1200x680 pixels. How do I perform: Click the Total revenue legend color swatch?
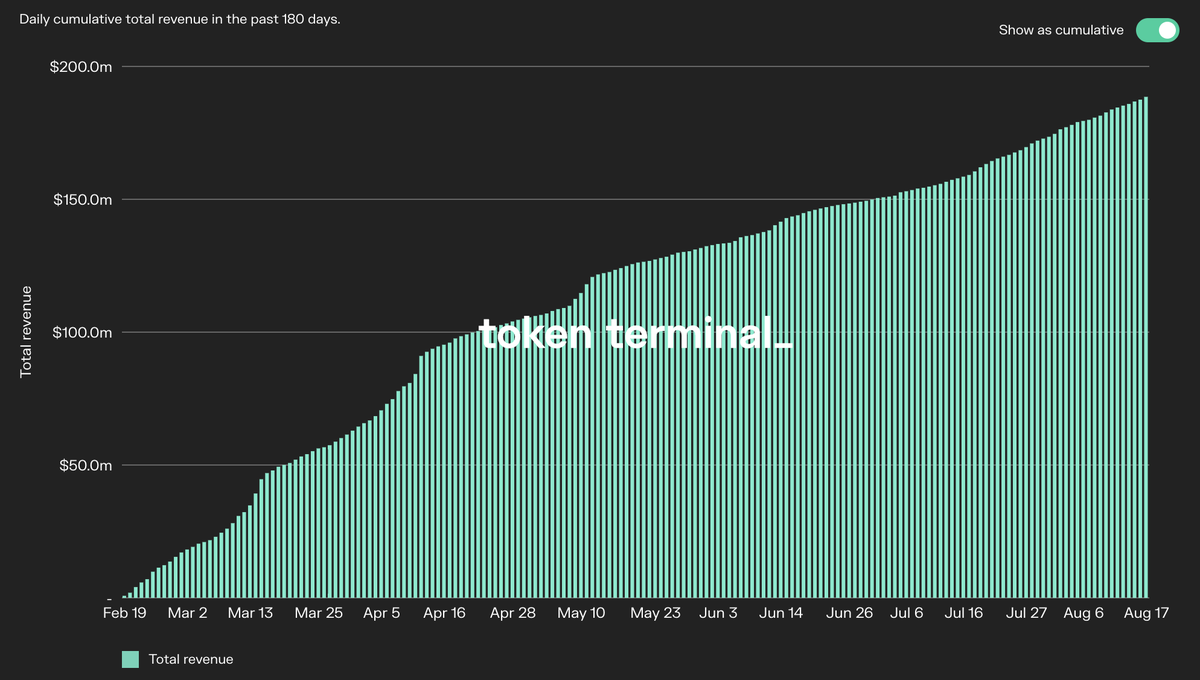point(130,659)
